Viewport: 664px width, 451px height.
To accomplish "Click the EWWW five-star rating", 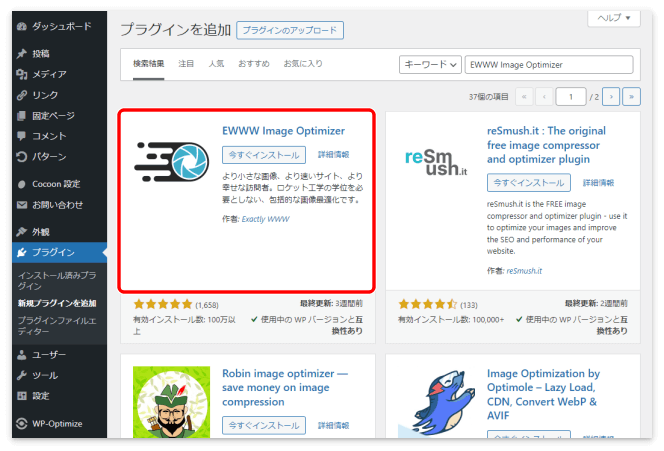I will tap(163, 304).
